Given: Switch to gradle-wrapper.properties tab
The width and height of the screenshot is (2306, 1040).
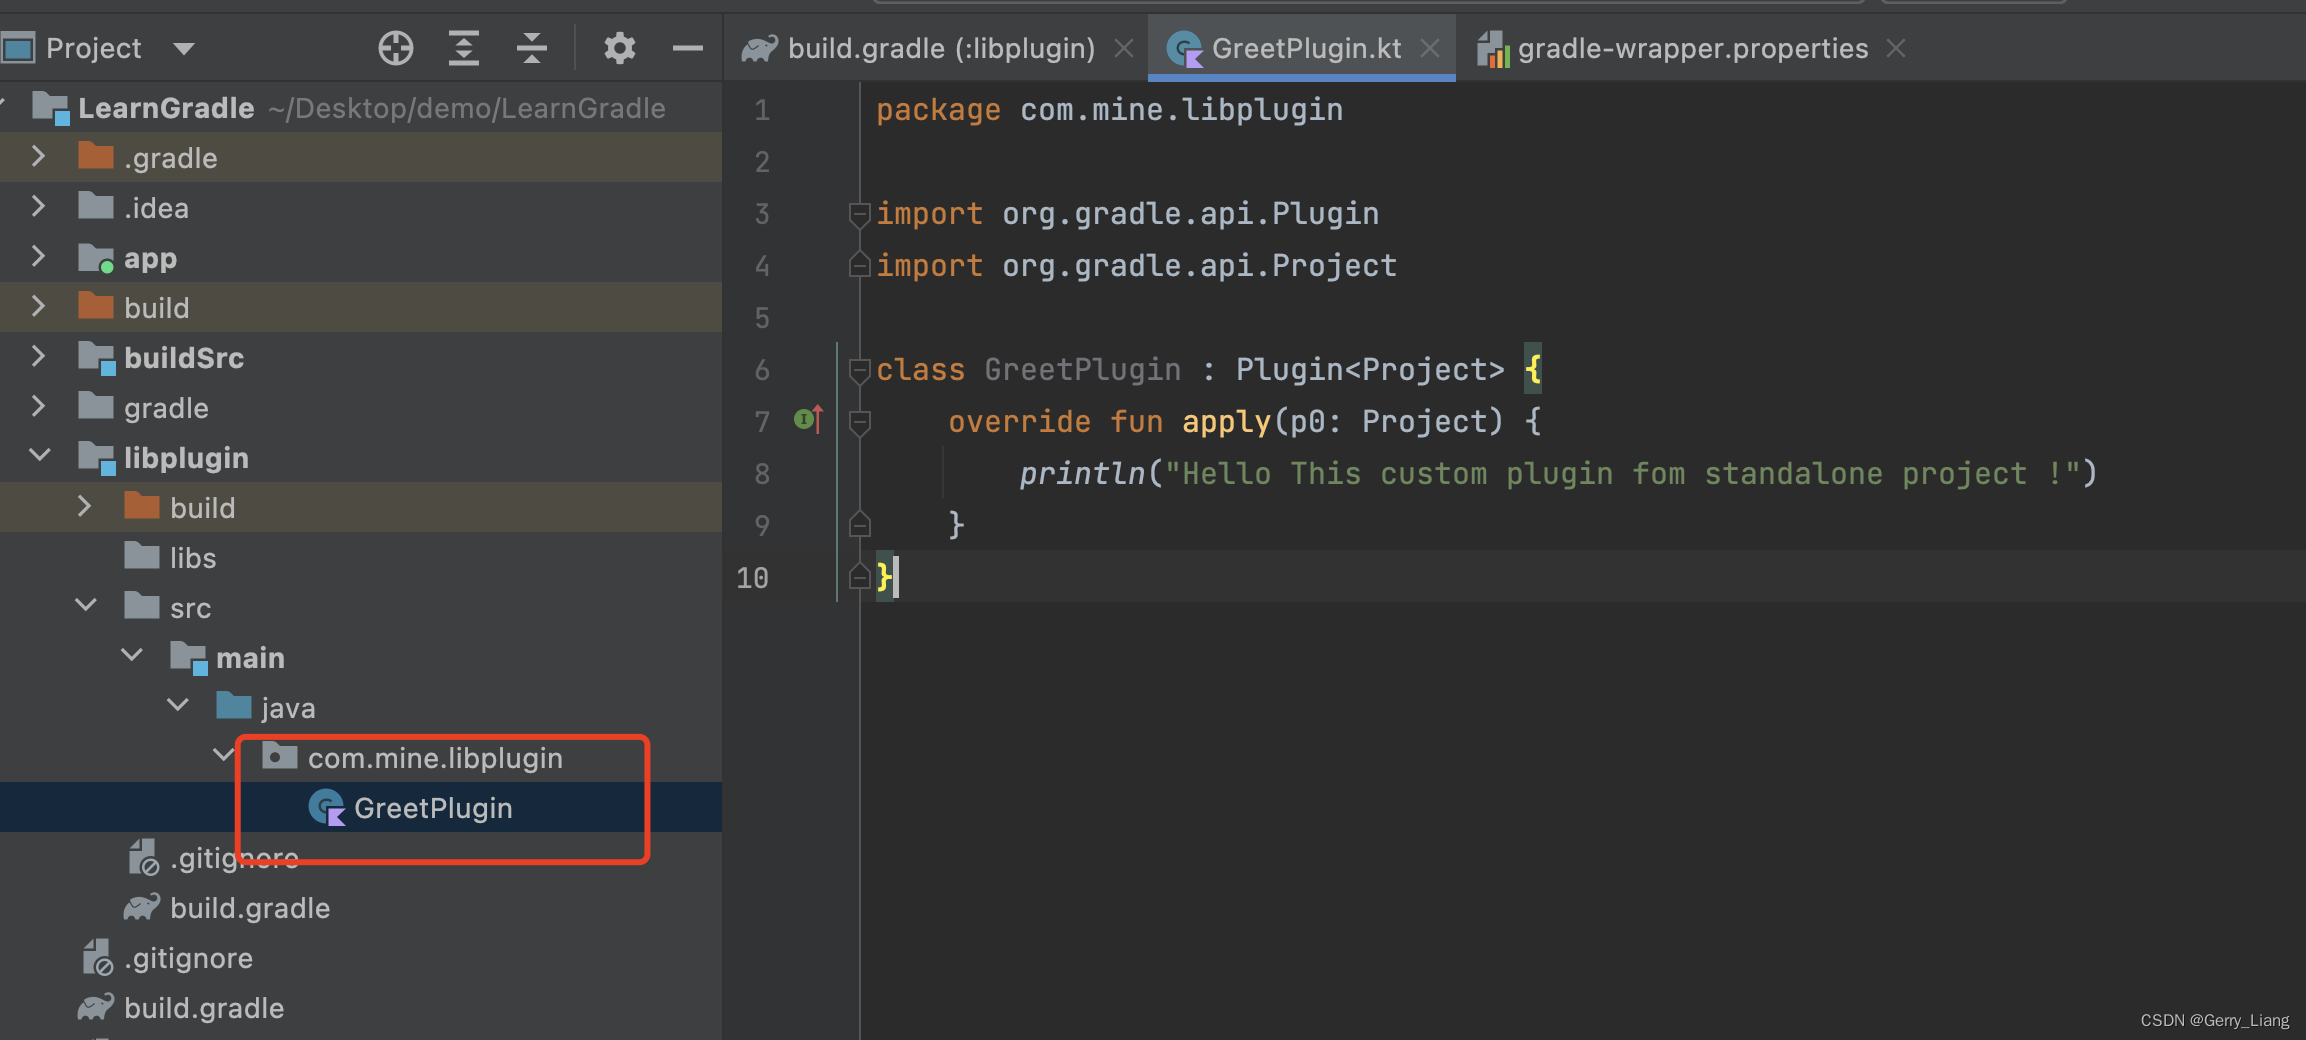Looking at the screenshot, I should pos(1692,48).
